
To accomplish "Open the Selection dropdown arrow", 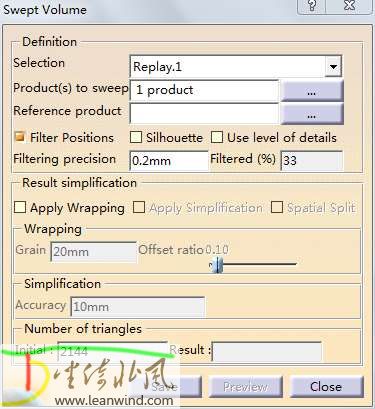I will coord(333,67).
